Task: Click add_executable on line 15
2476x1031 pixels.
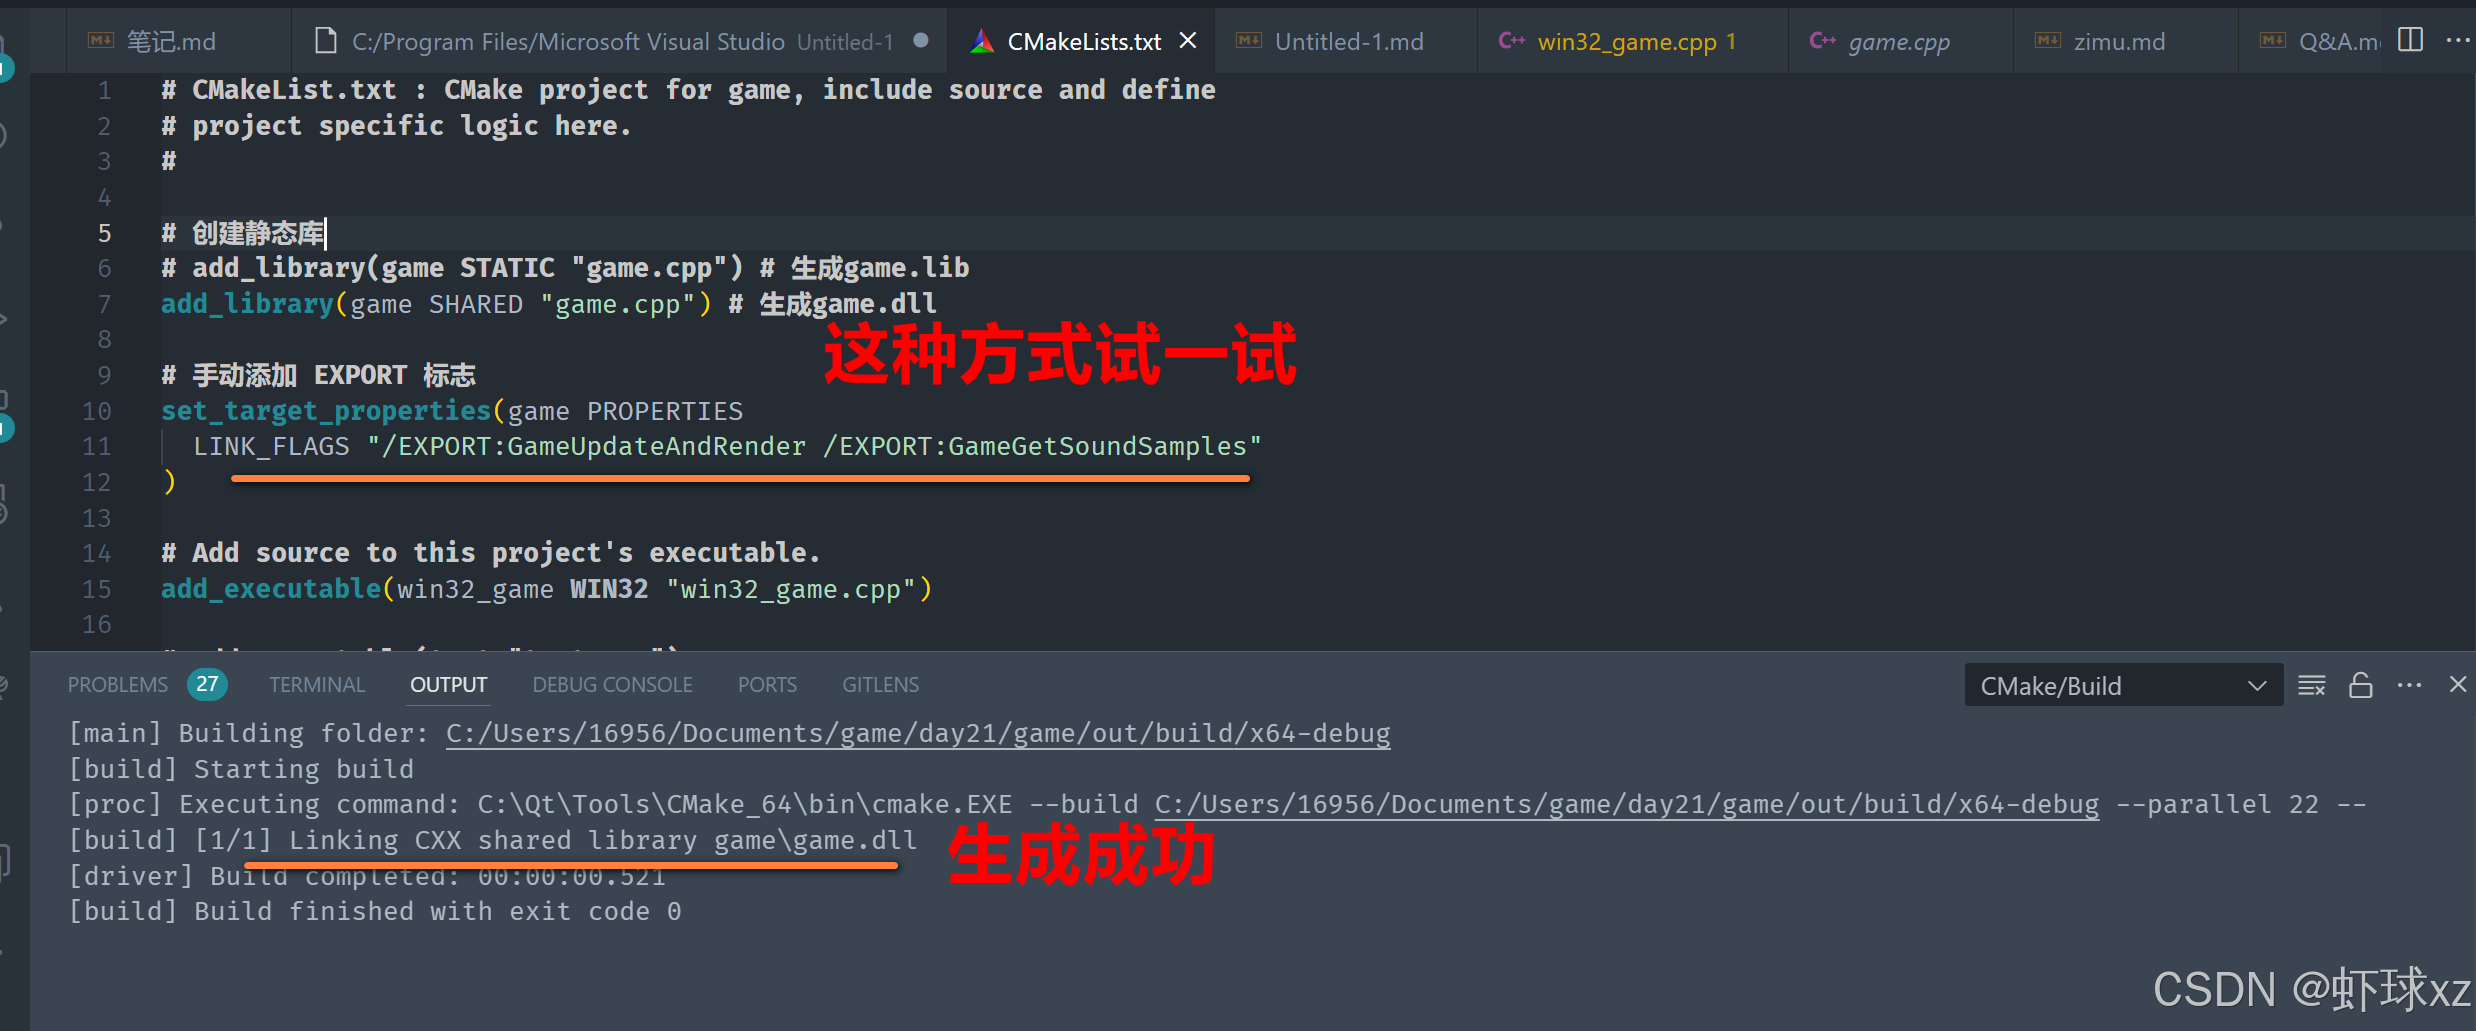Action: click(271, 589)
